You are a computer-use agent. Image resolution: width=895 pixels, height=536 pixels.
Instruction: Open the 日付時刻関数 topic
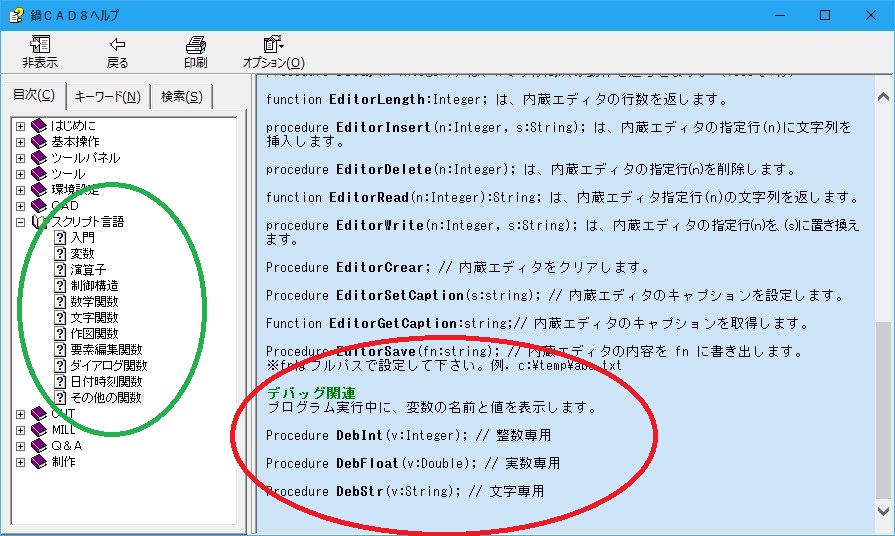pos(107,381)
